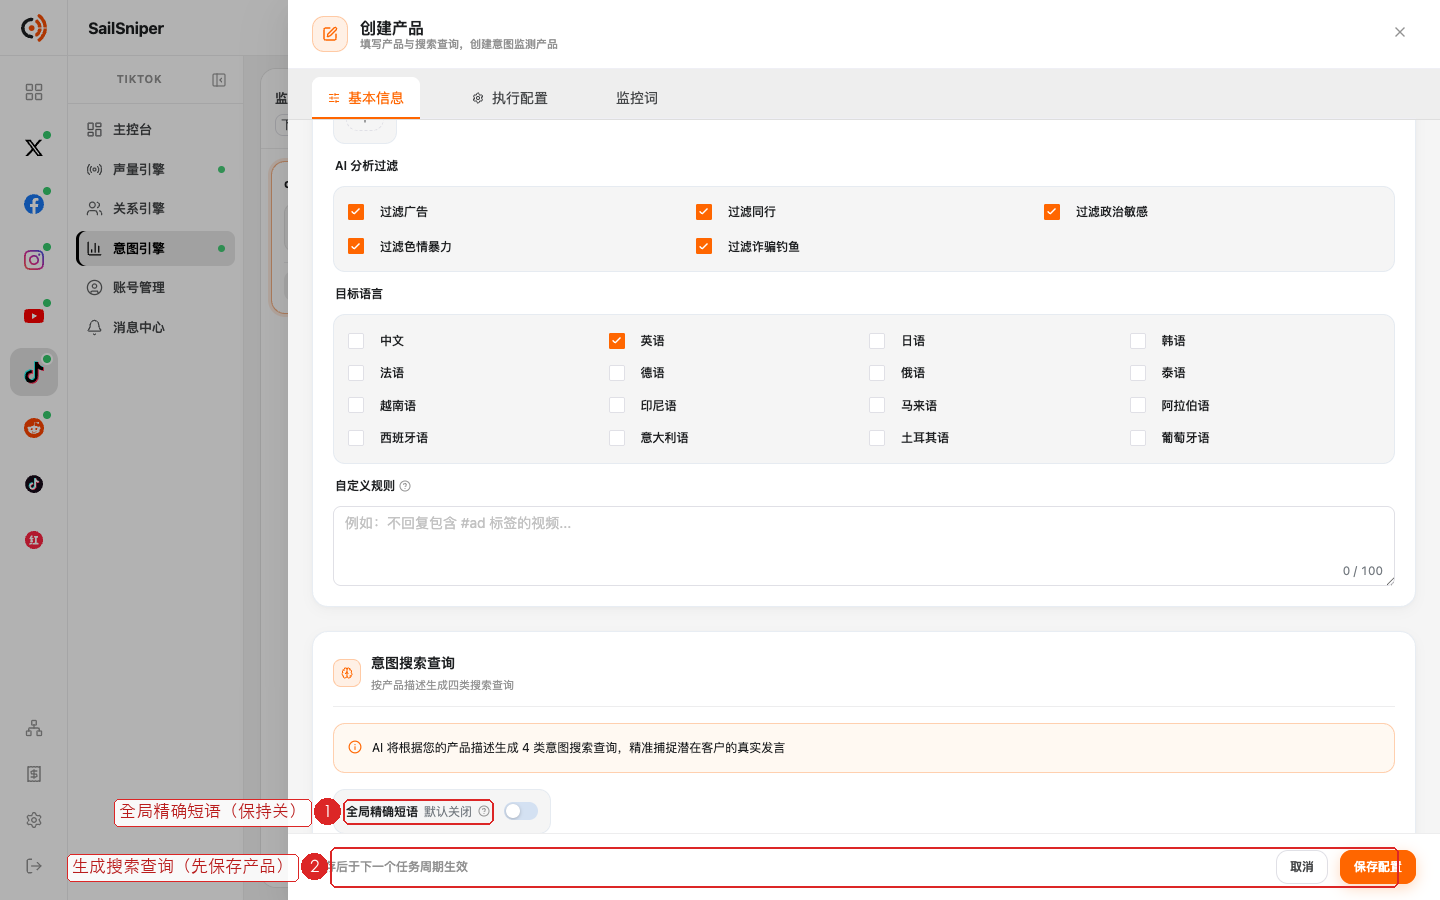Uncheck the 过滤政治敏感 filter
The image size is (1440, 900).
pyautogui.click(x=1052, y=212)
